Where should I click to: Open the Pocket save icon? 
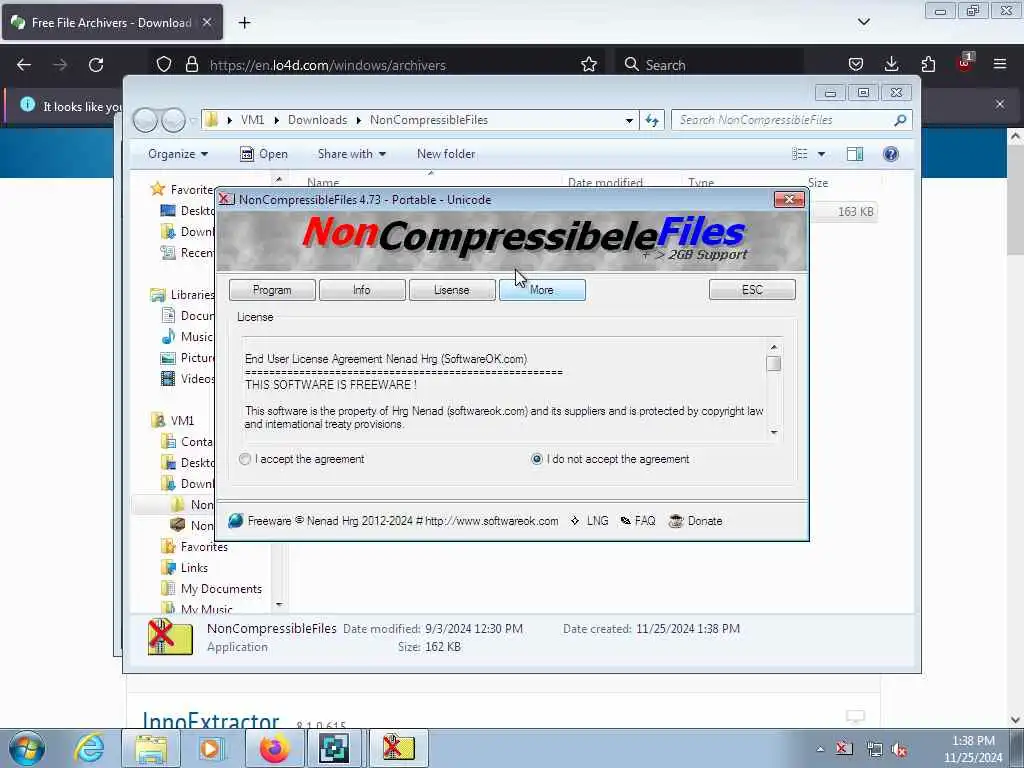(x=856, y=65)
